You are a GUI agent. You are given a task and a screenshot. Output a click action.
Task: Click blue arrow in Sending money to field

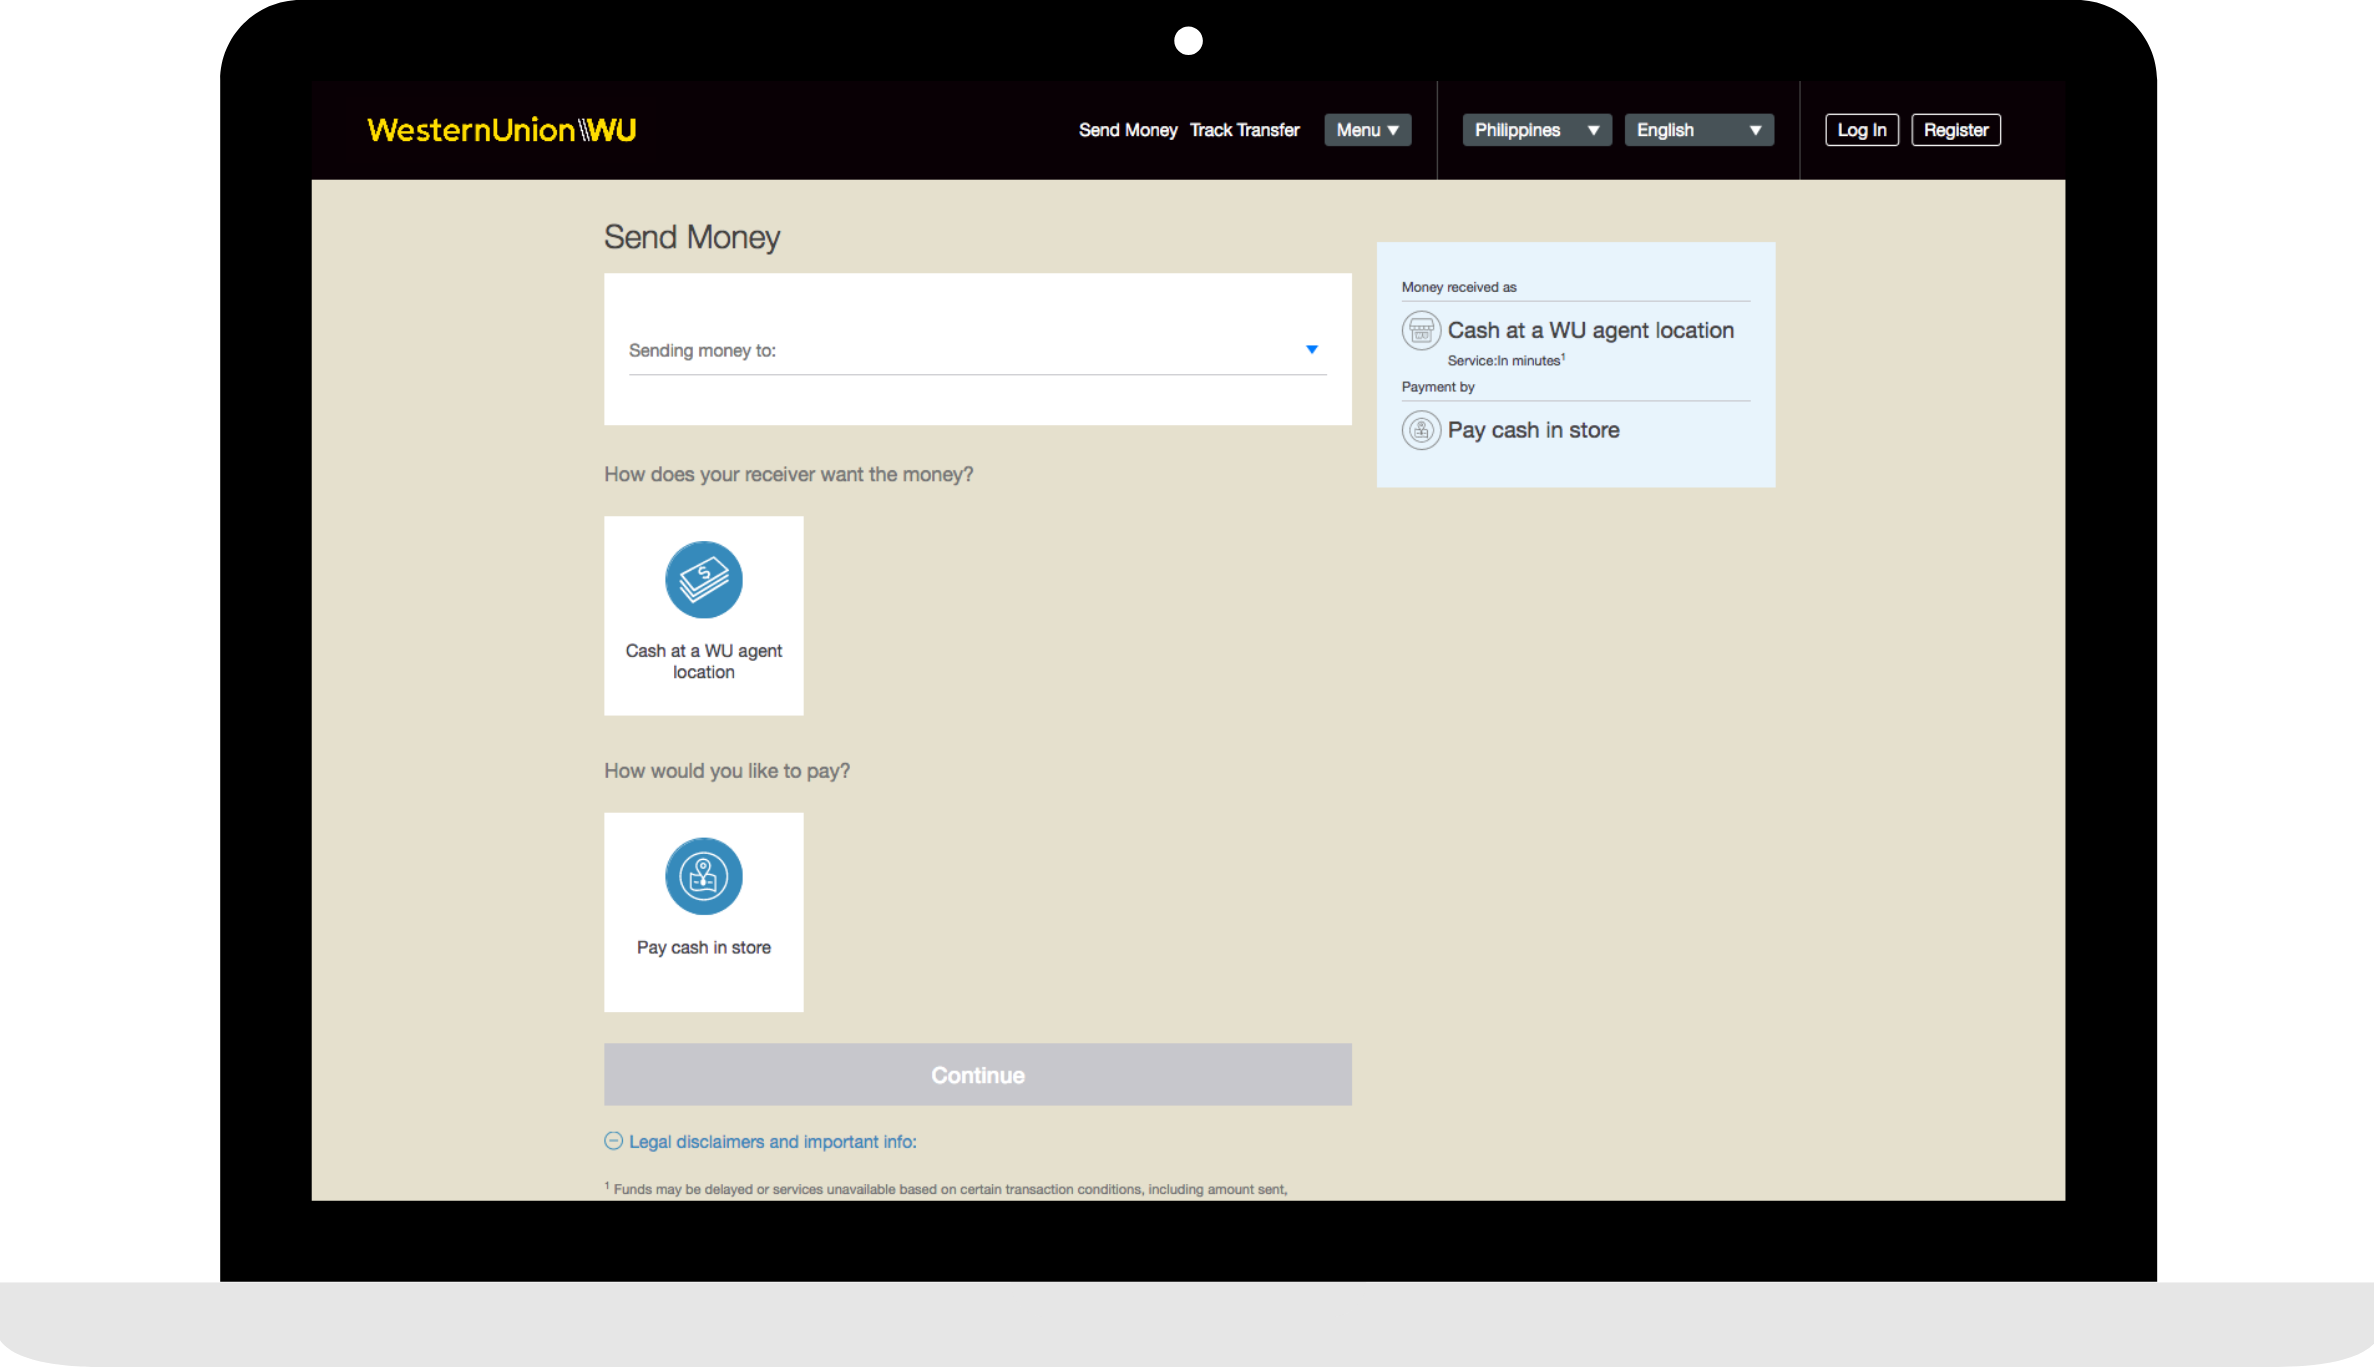point(1311,350)
